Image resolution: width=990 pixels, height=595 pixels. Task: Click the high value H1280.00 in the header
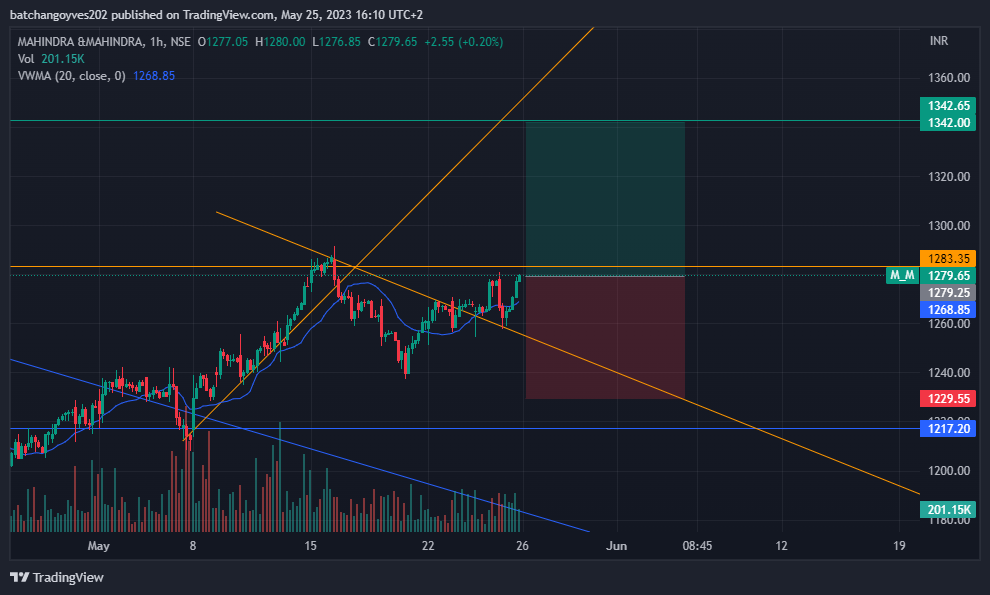(x=280, y=42)
